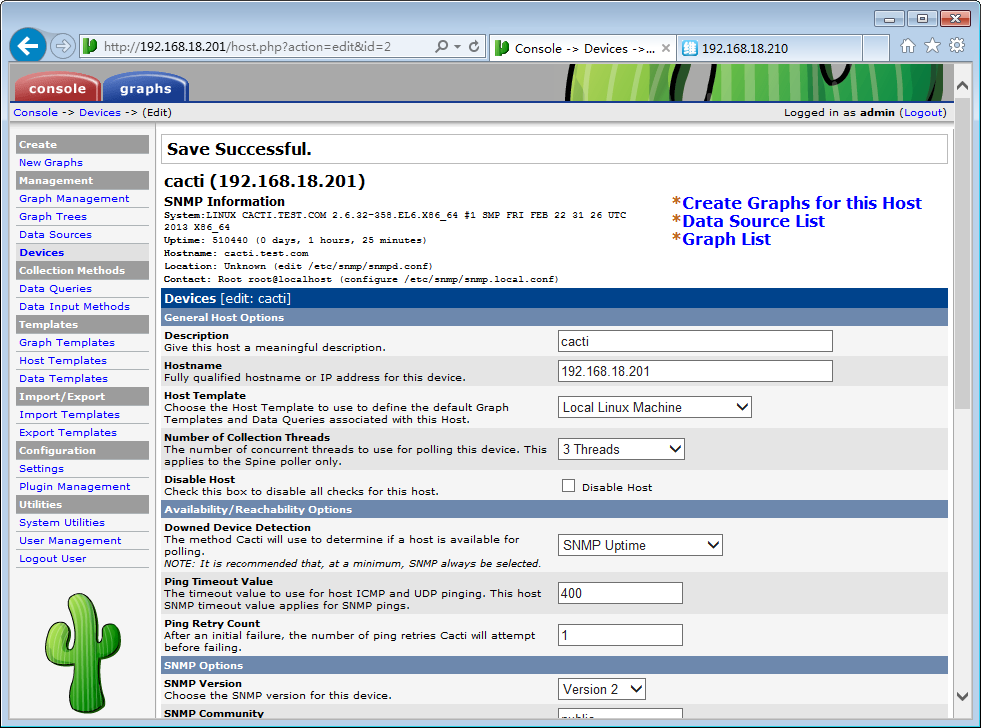981x728 pixels.
Task: Open Export Templates in sidebar
Action: pos(68,433)
